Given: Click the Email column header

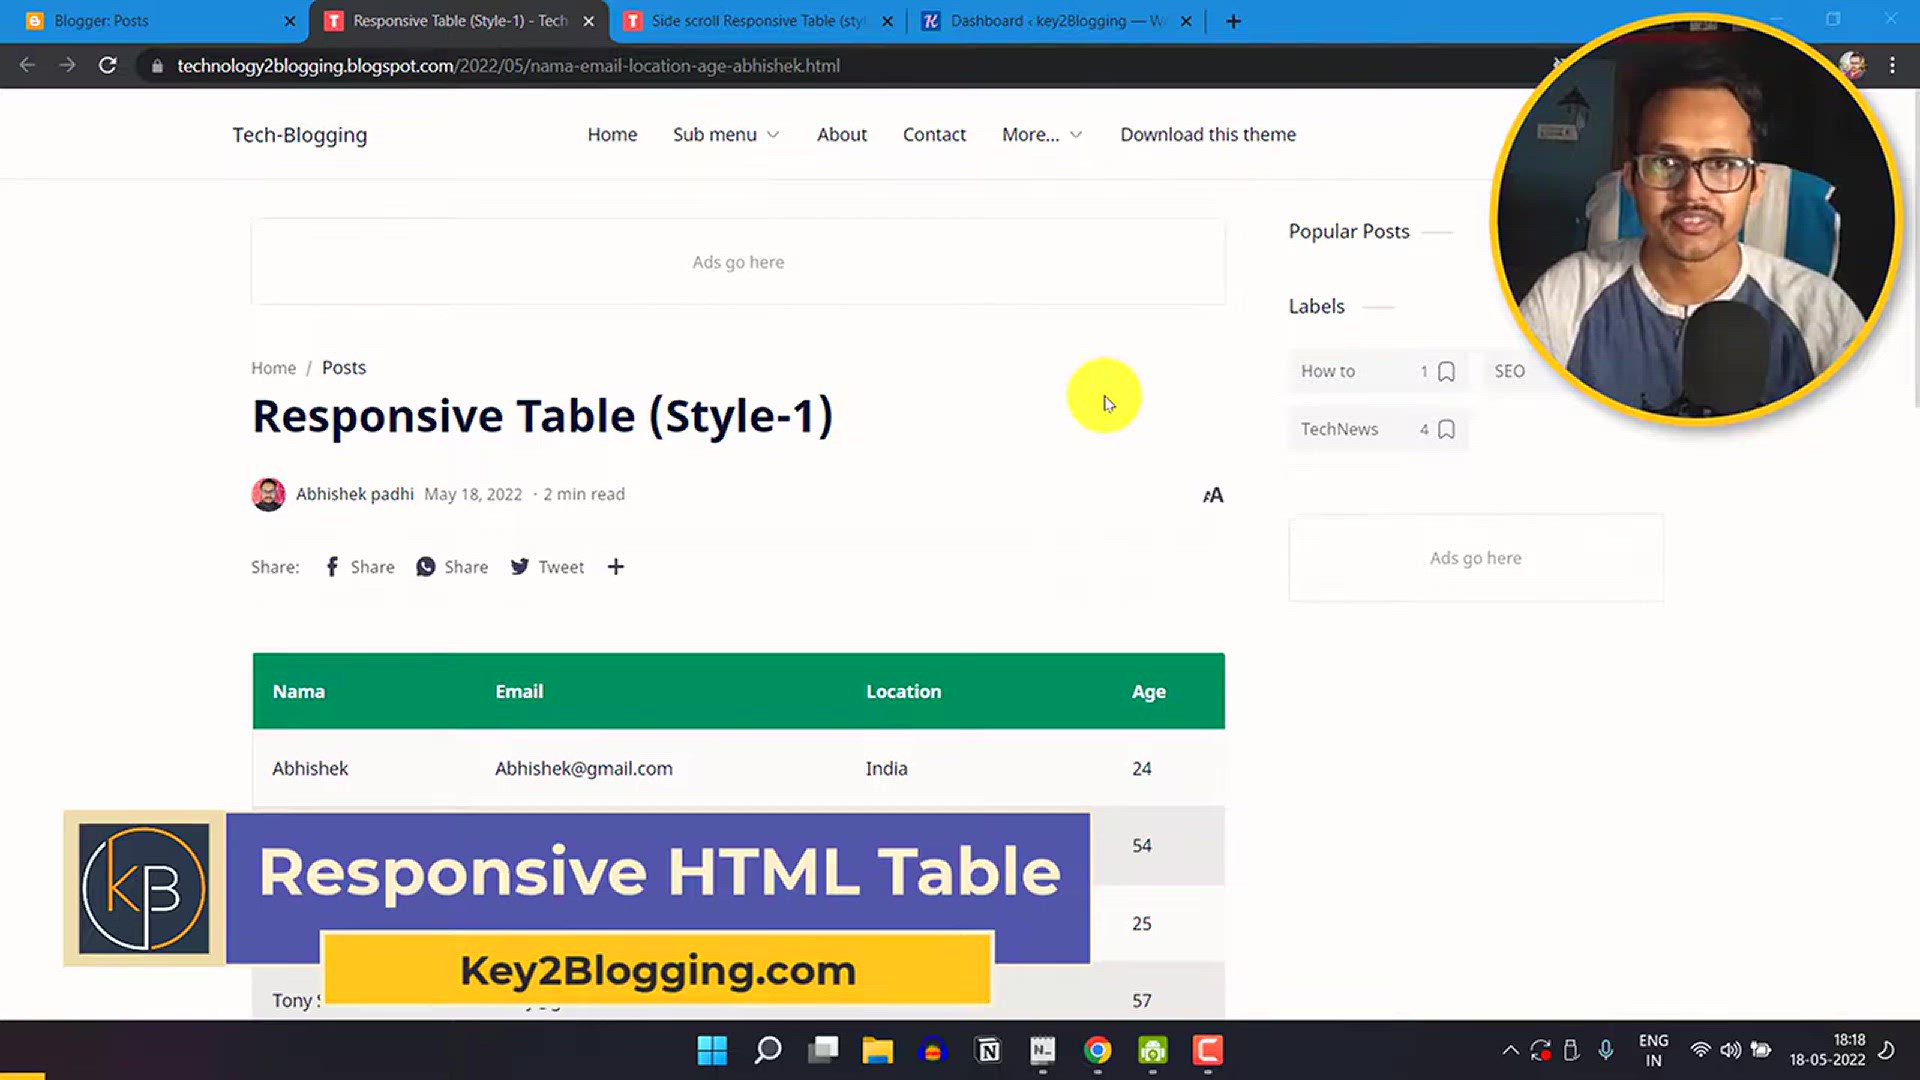Looking at the screenshot, I should 519,691.
